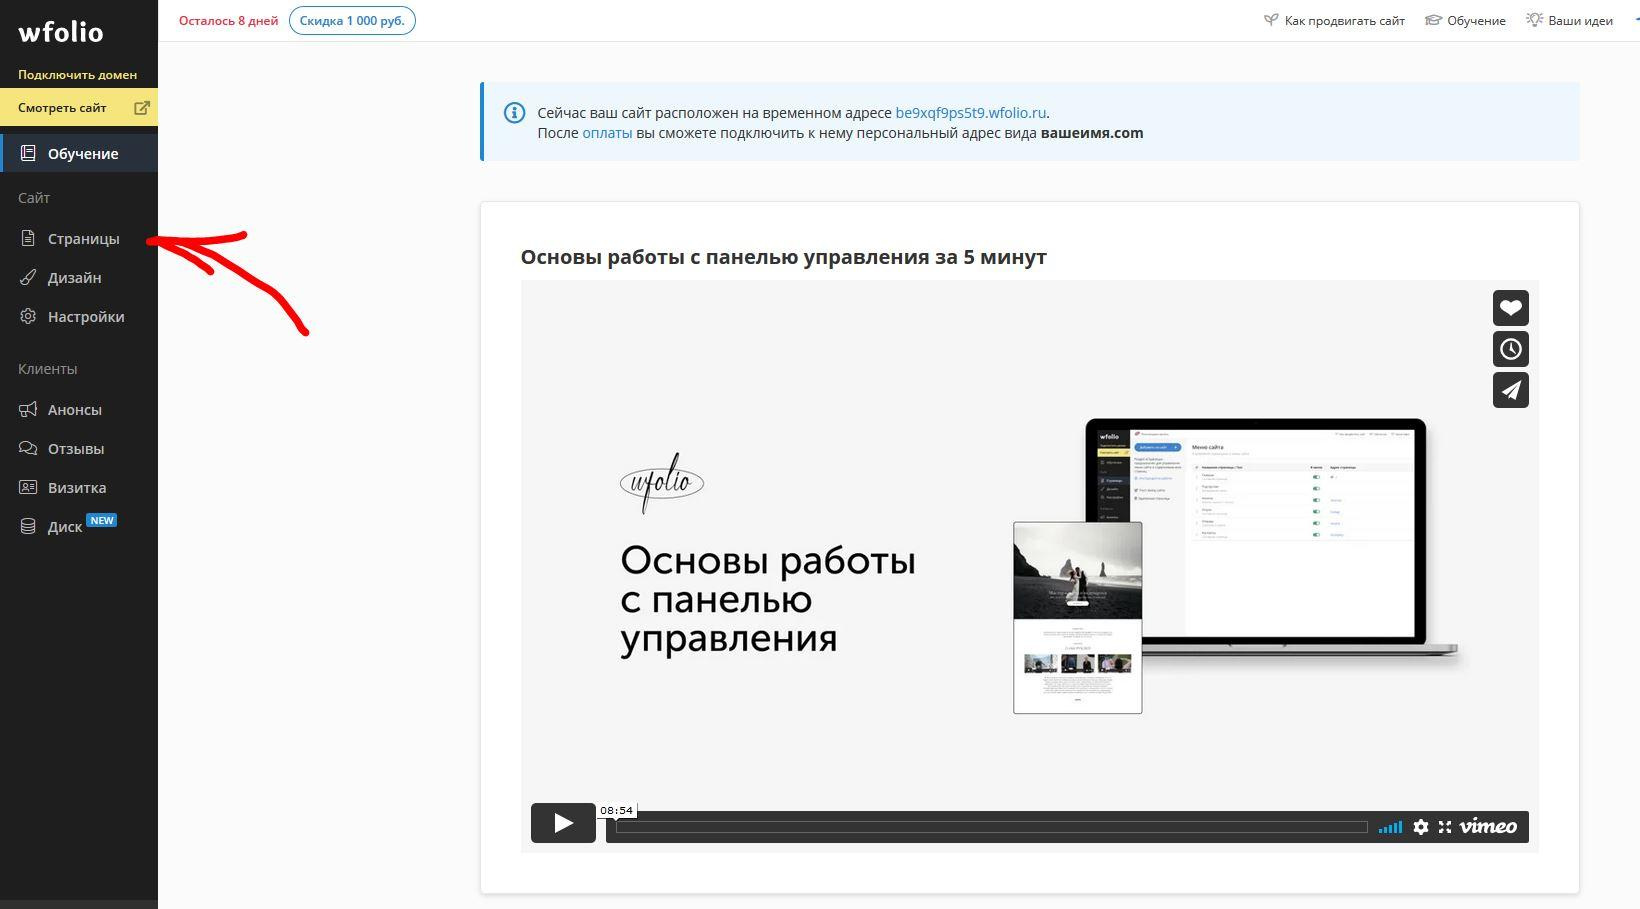Like the video with the heart button
The image size is (1640, 909).
(1510, 307)
